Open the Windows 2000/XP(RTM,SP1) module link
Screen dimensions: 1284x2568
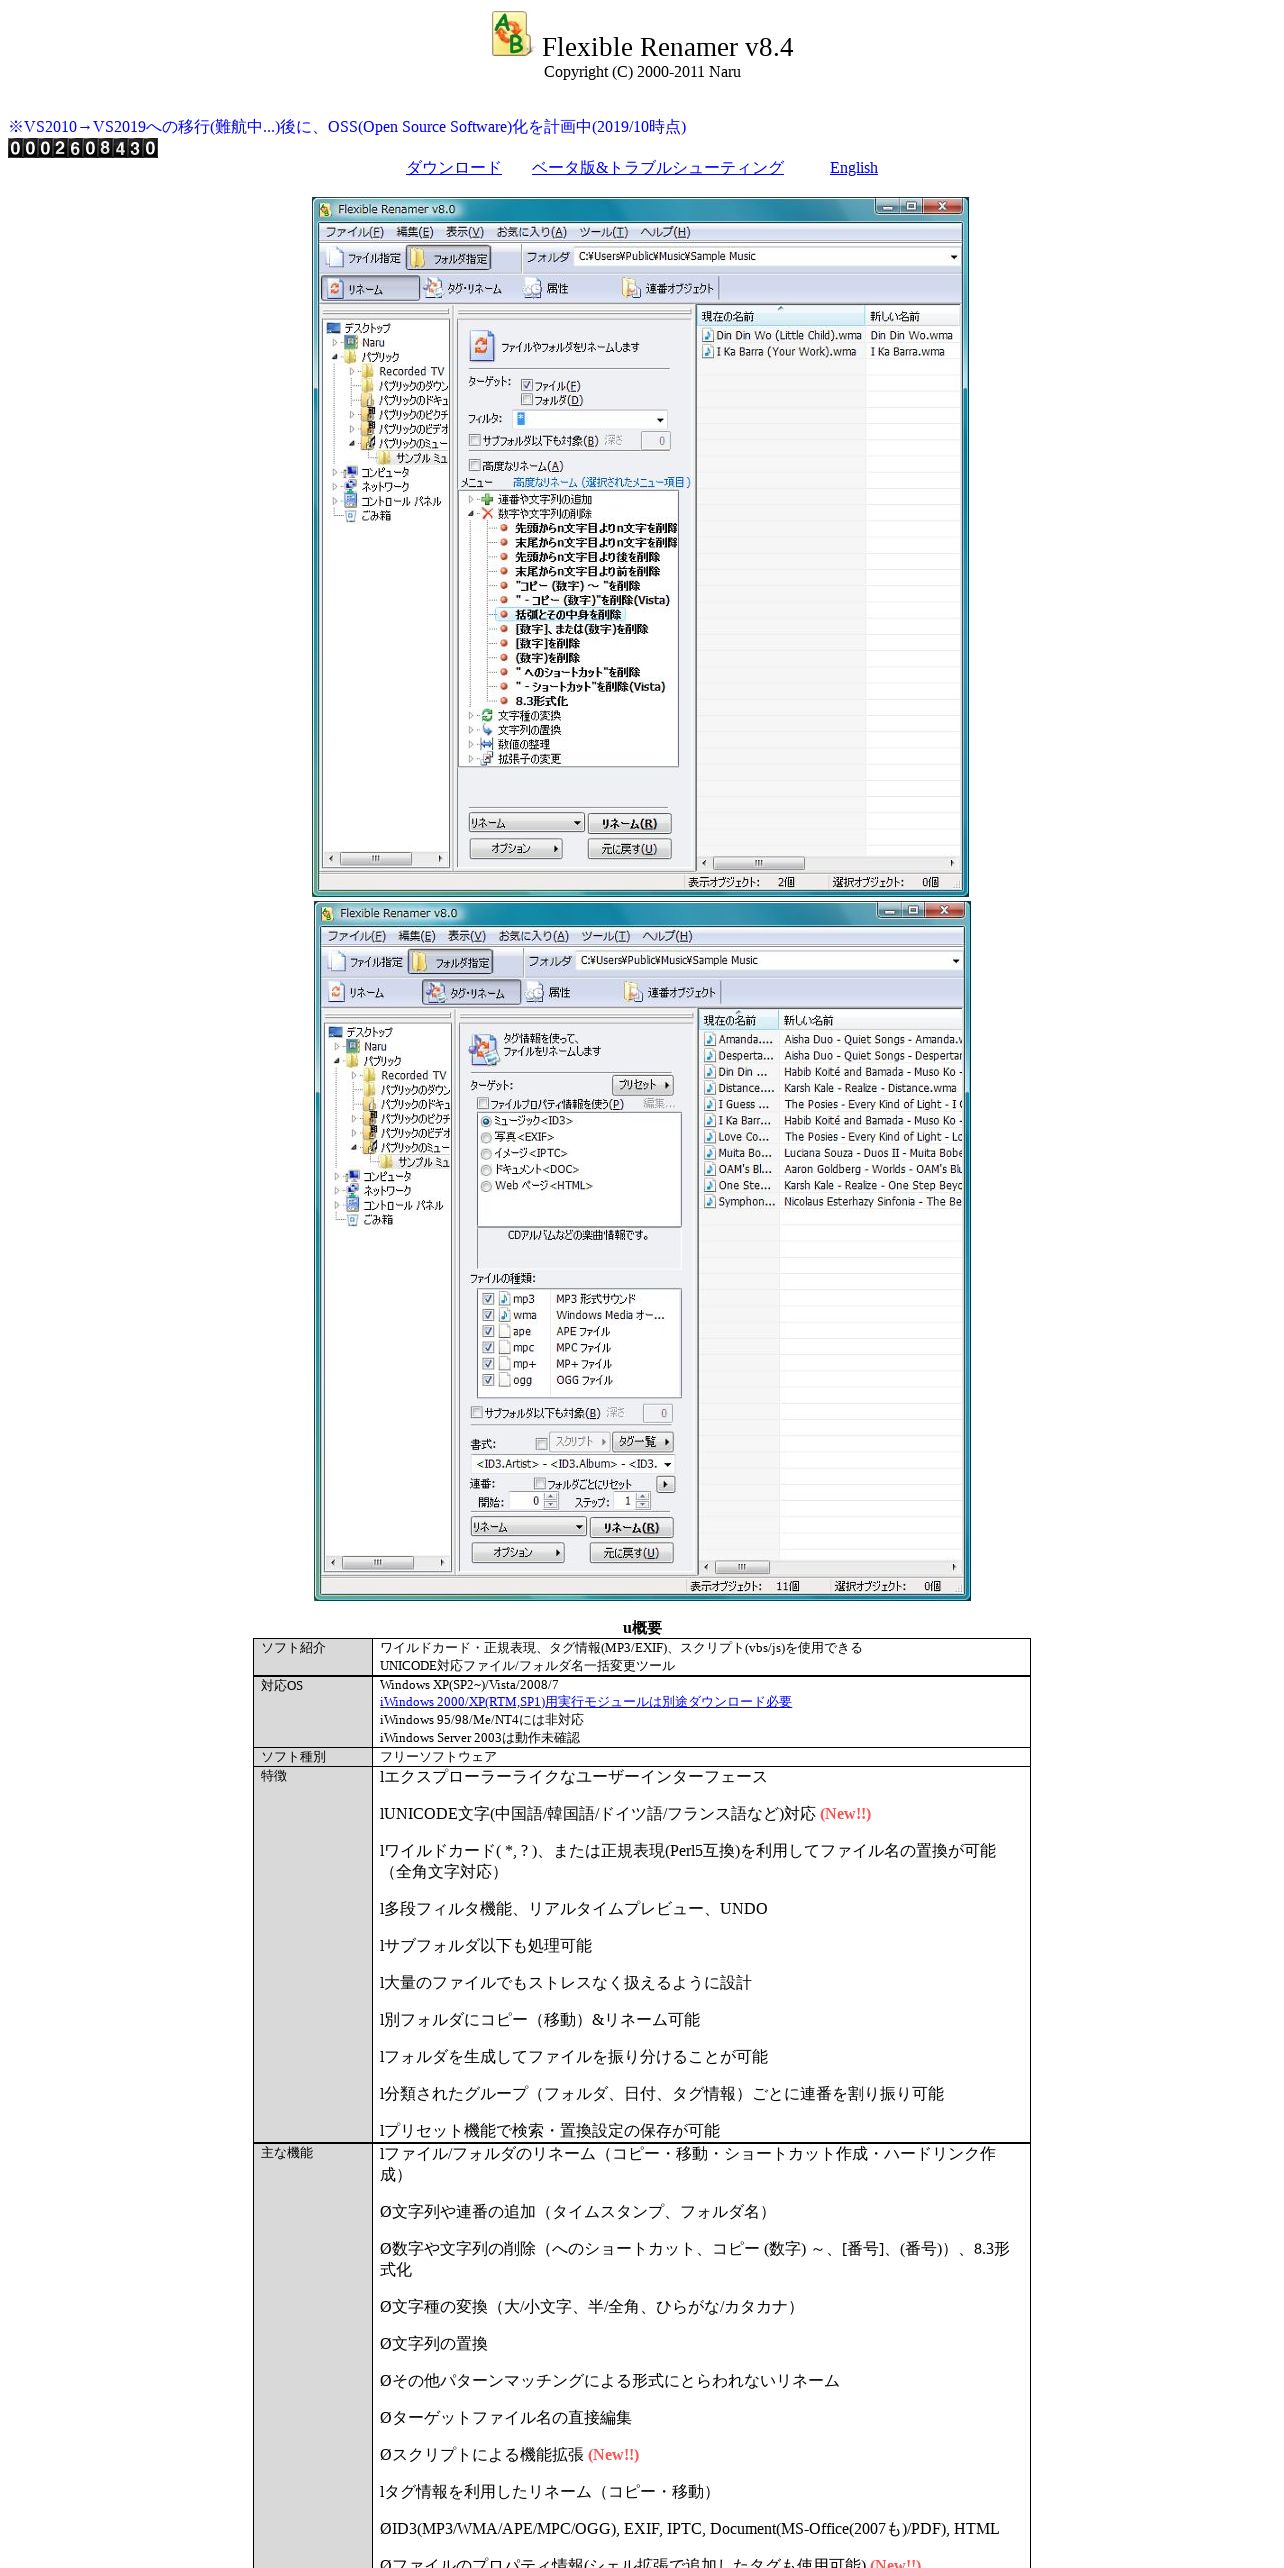586,1702
